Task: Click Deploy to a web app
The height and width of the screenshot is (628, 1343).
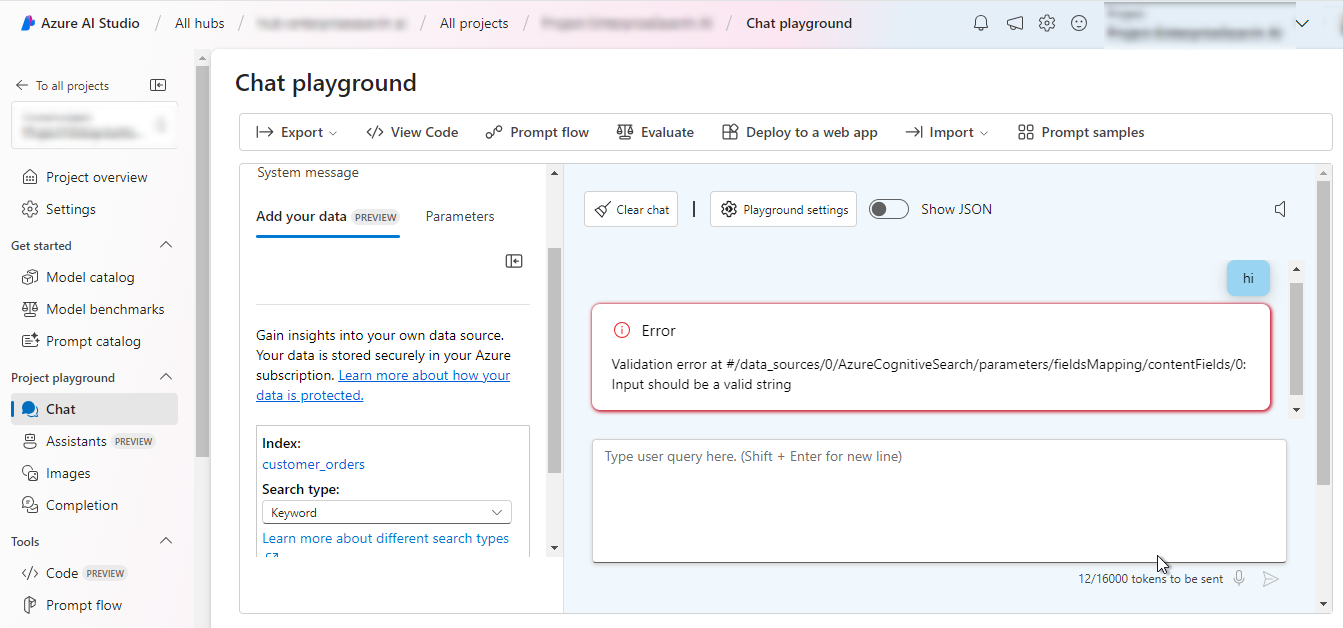Action: point(800,131)
